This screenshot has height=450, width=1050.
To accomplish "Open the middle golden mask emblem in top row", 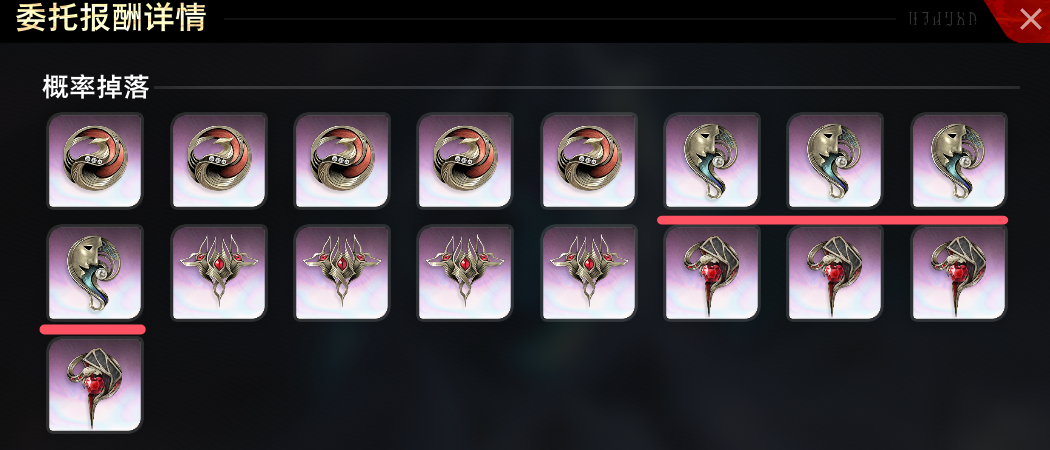I will tap(835, 161).
